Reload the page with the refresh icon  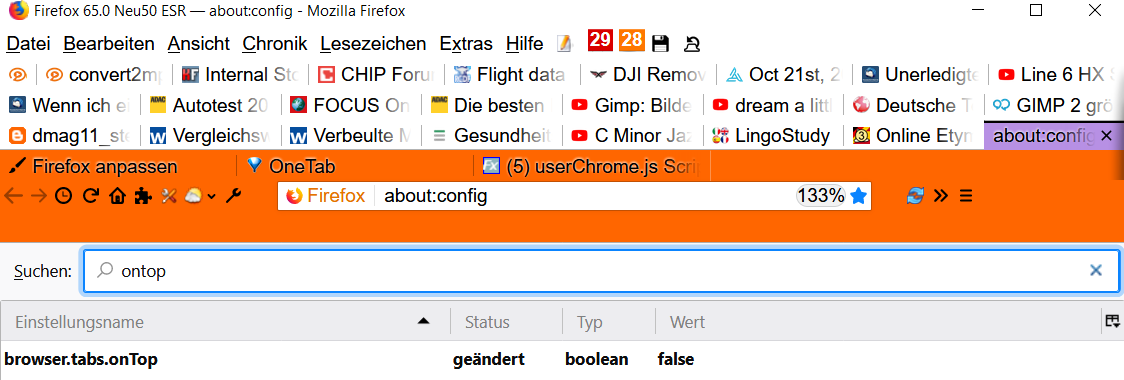[90, 196]
